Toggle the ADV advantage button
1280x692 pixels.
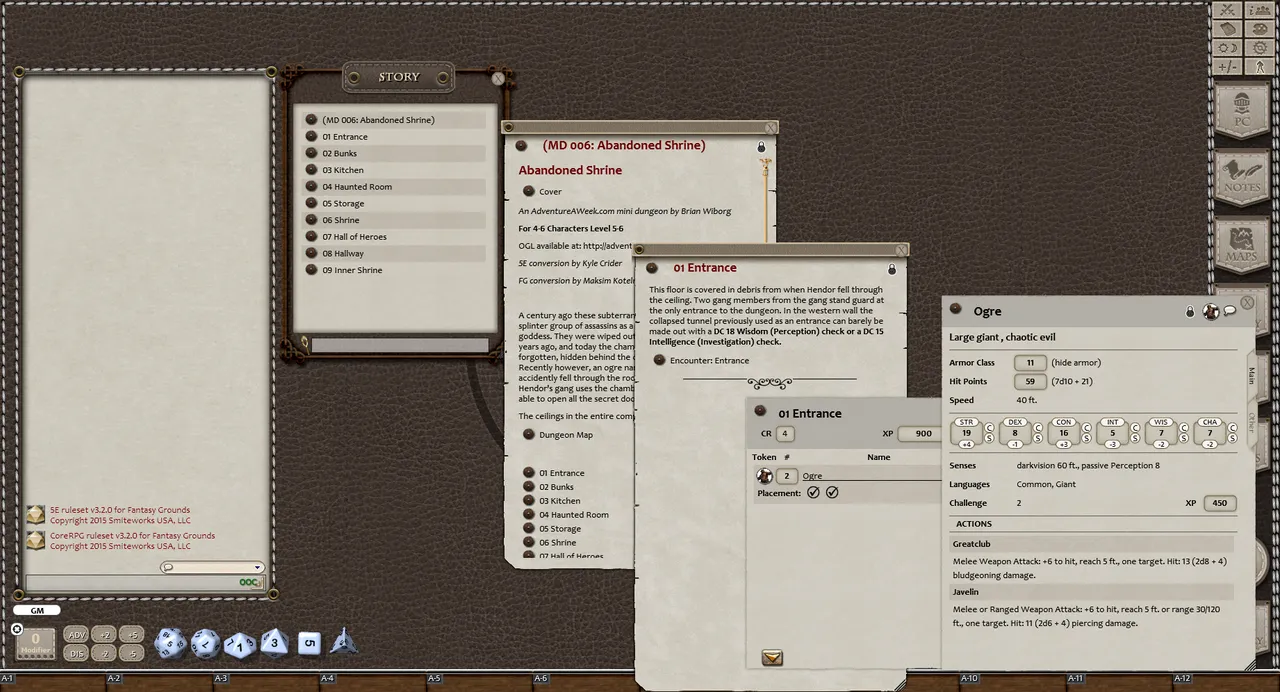[76, 635]
